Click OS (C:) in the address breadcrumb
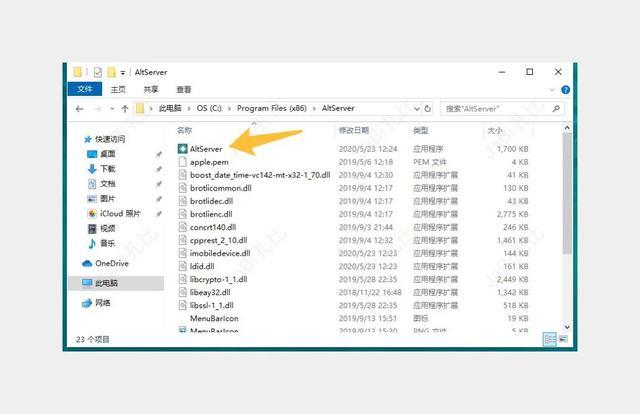Viewport: 640px width, 414px height. tap(209, 108)
